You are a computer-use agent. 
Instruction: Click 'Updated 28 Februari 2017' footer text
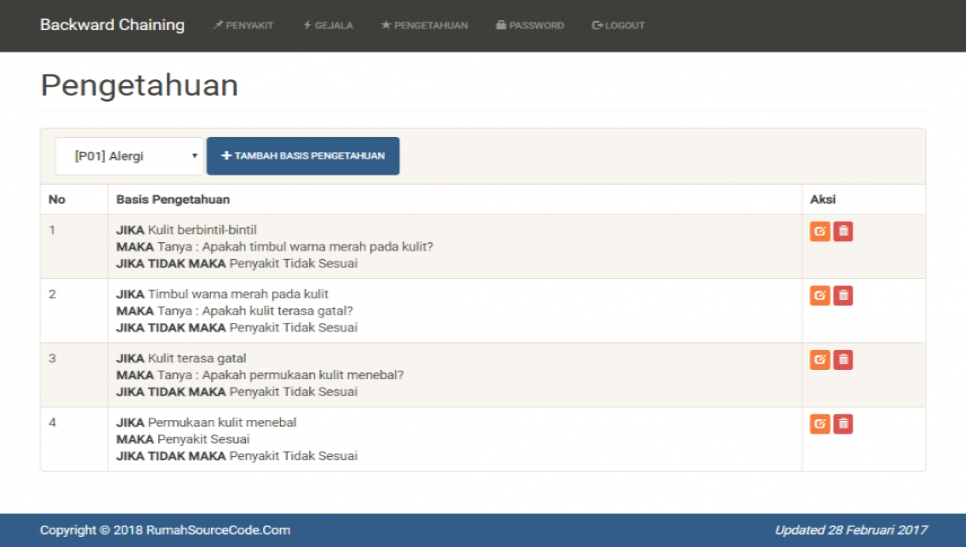pos(851,530)
